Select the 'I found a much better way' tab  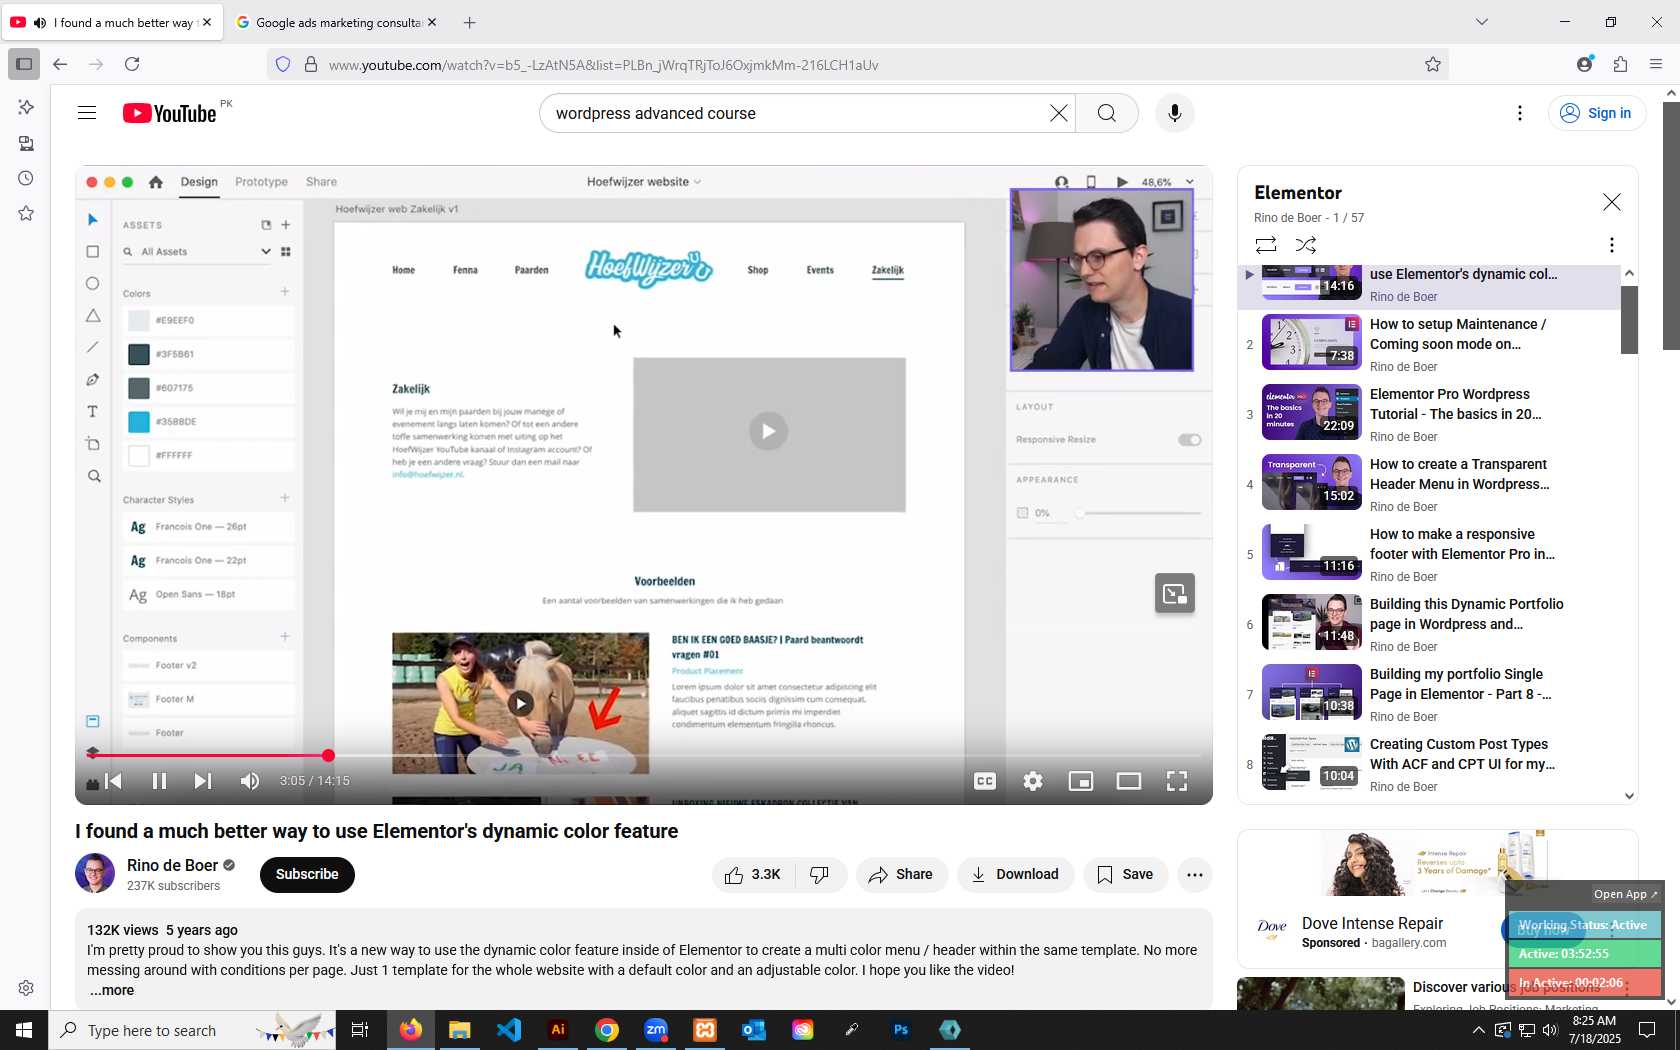[x=112, y=22]
